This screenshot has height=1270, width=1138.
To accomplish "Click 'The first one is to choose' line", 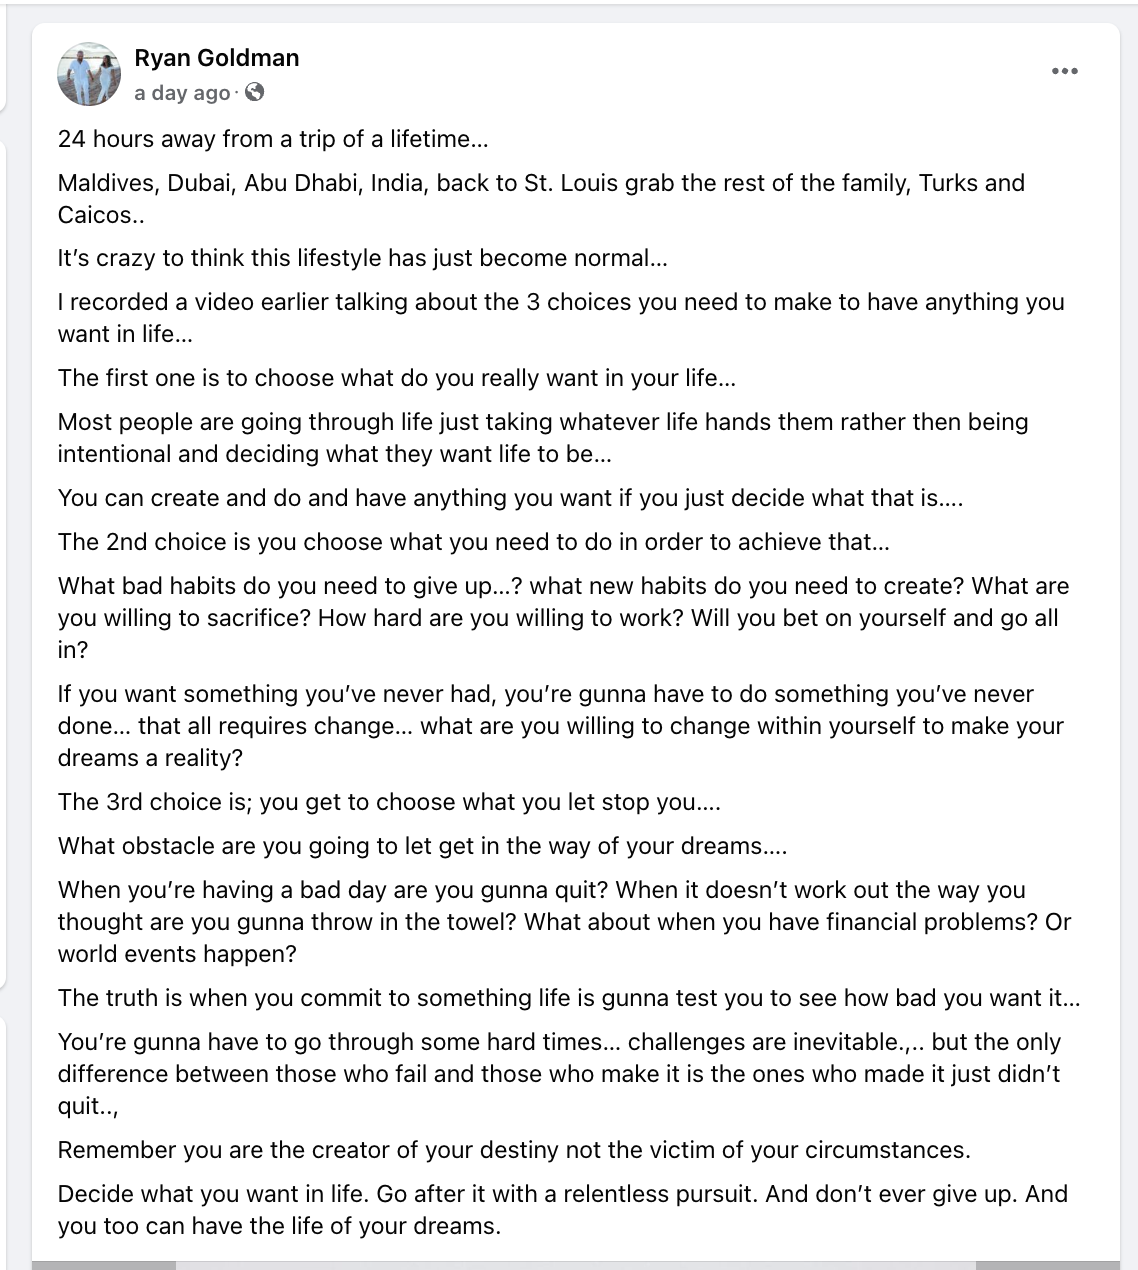I will (397, 378).
